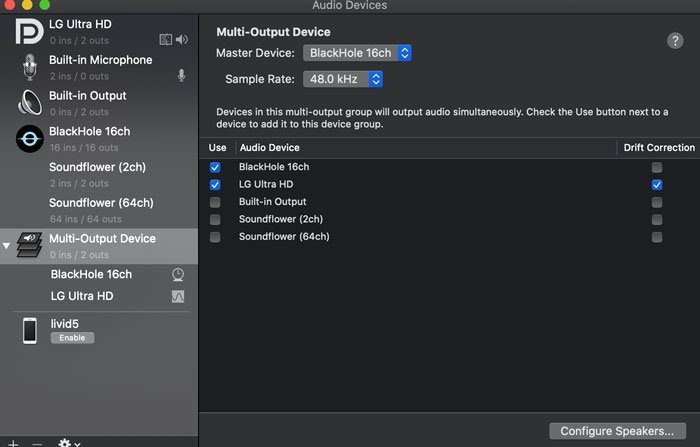The image size is (700, 447).
Task: Click drift correction icon beside LG Ultra HD sub-device
Action: pos(178,296)
